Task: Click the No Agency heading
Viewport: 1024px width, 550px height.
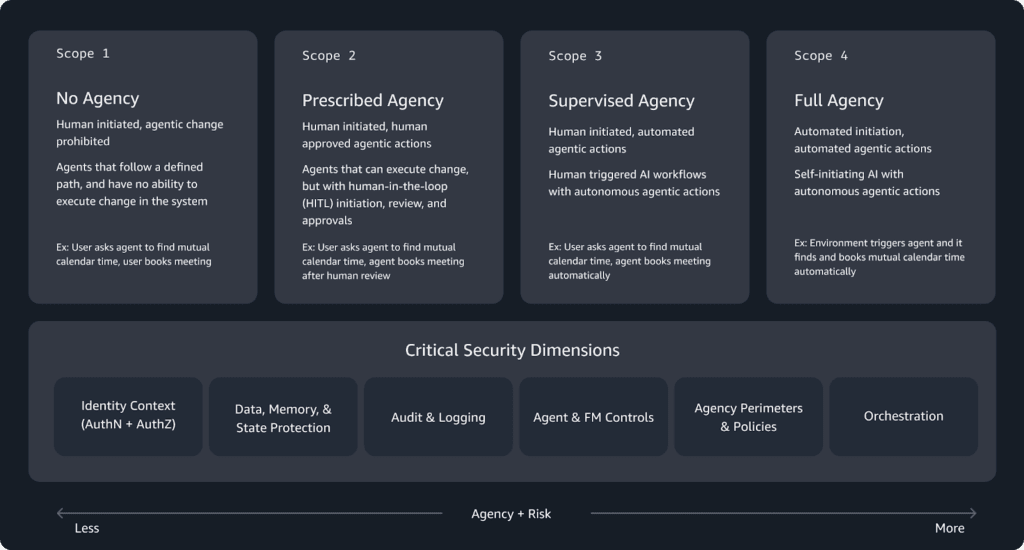Action: pos(97,98)
